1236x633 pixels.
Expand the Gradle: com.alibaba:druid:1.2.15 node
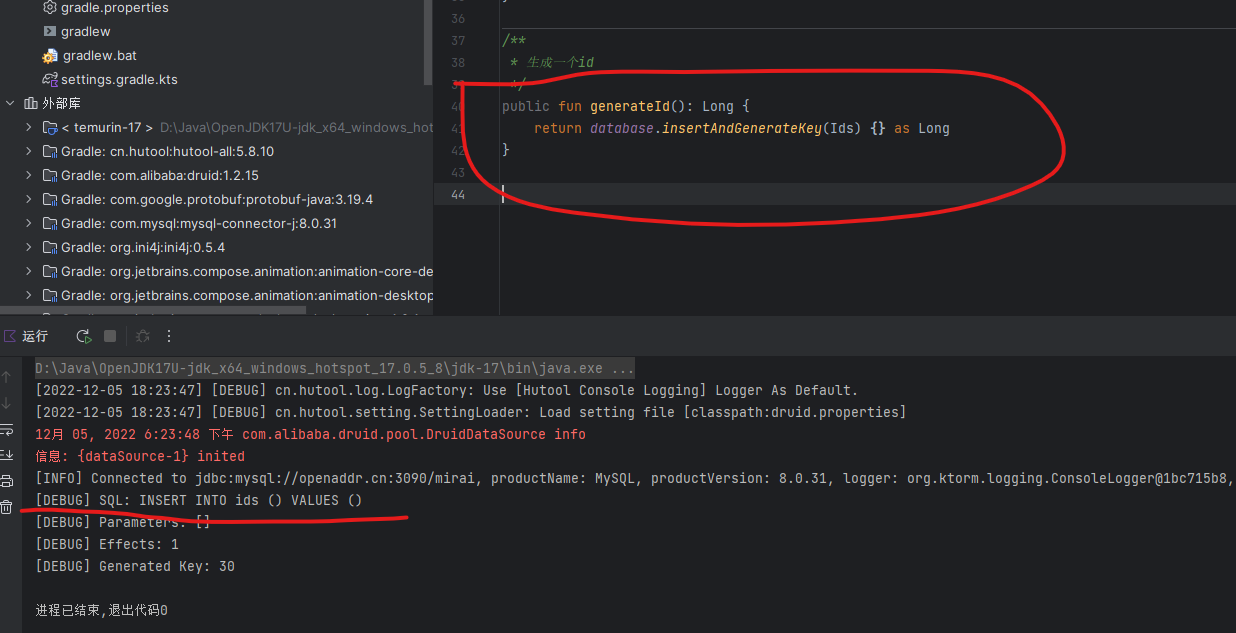tap(27, 175)
